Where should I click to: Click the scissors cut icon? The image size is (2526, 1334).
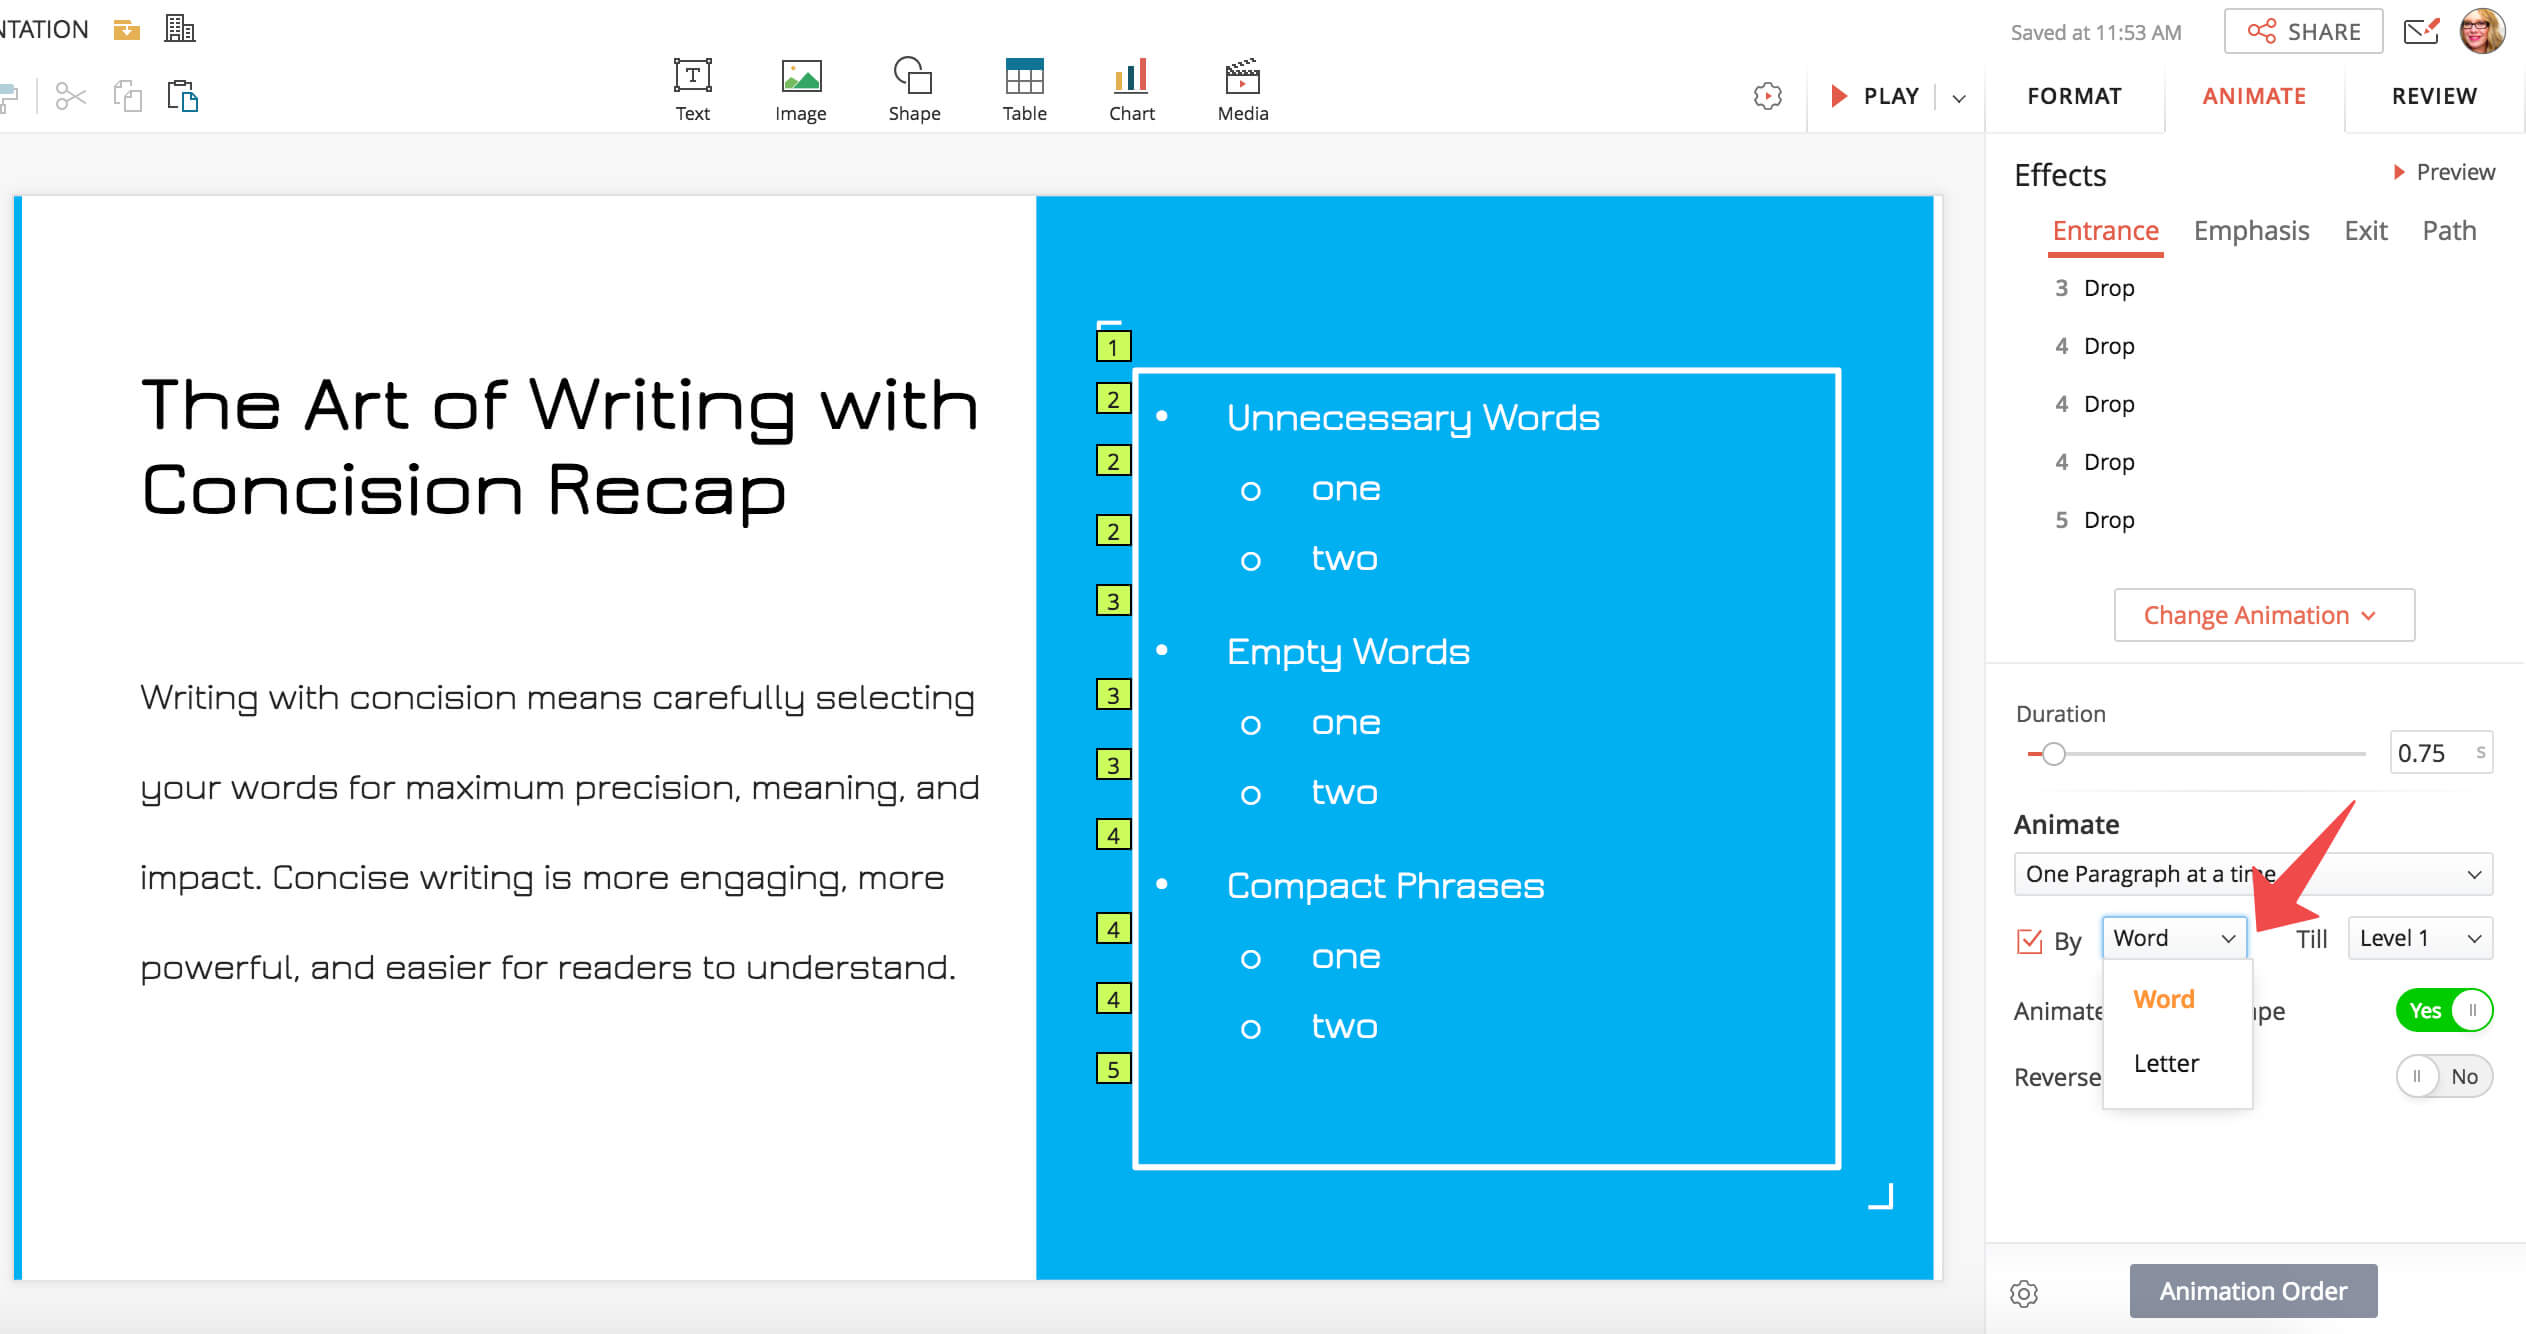pos(71,96)
